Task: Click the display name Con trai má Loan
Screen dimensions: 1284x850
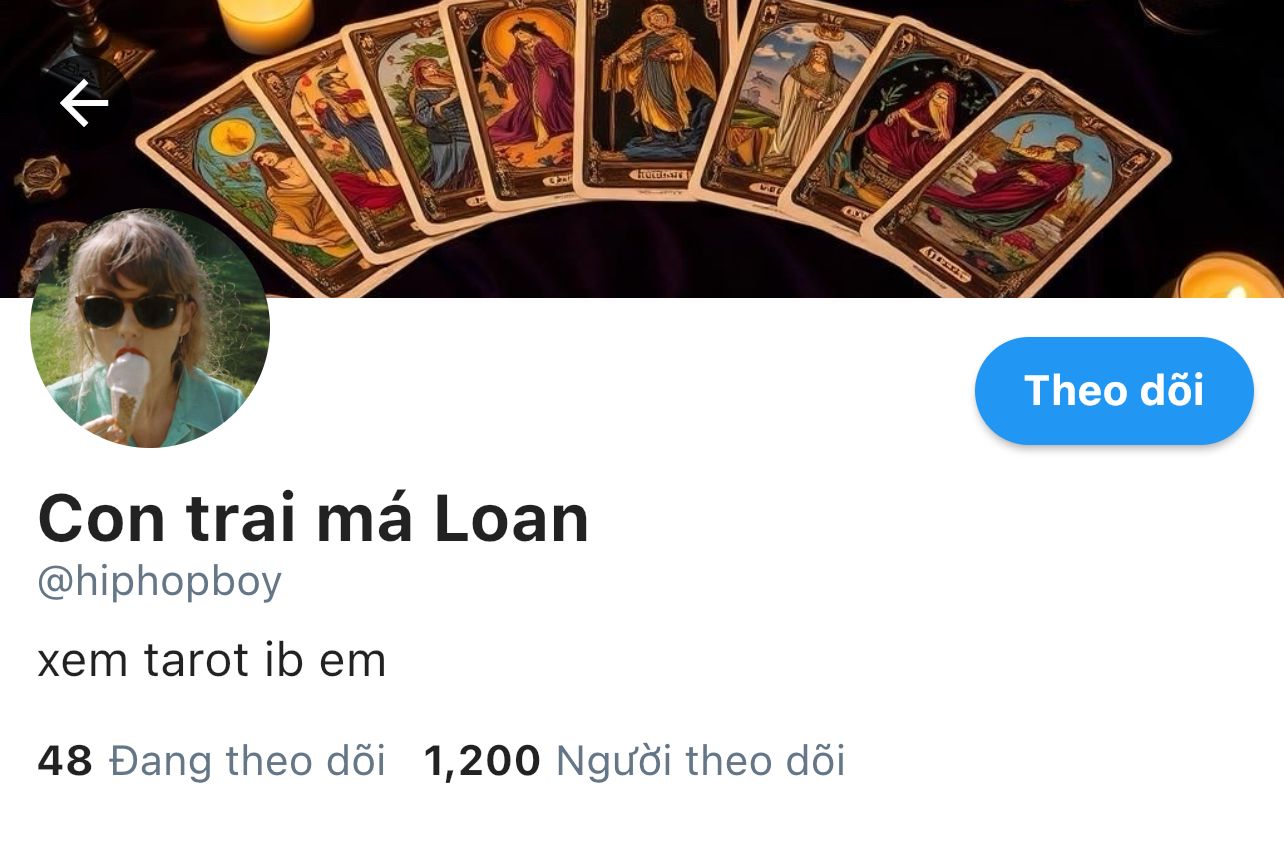Action: pos(313,519)
